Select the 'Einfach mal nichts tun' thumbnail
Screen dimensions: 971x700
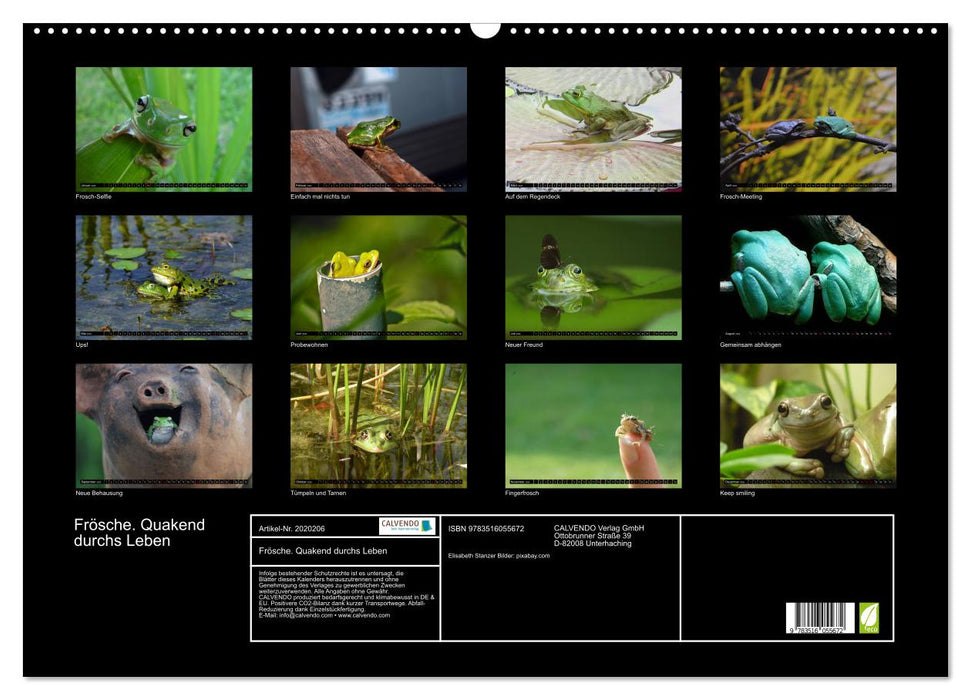(x=378, y=129)
